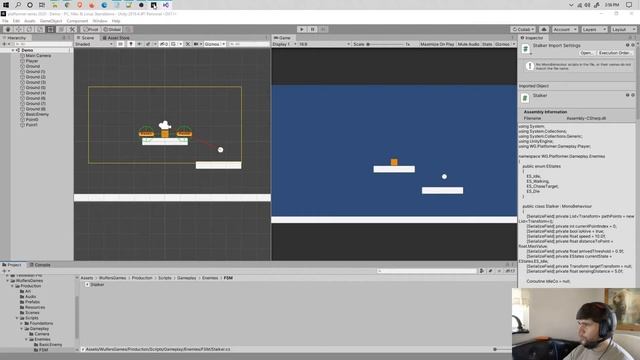Select the Move tool in Unity toolbar
Viewport: 640px width, 360px height.
pyautogui.click(x=18, y=29)
